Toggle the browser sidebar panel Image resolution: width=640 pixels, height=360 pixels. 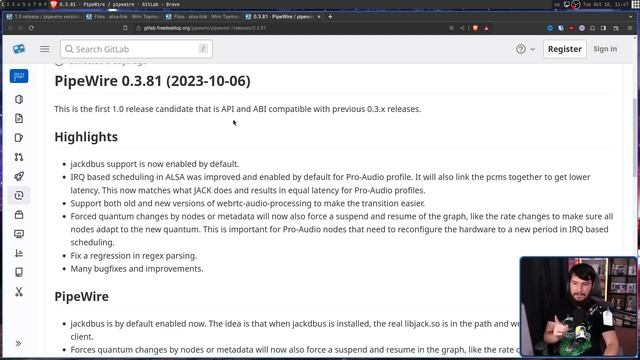click(x=603, y=28)
